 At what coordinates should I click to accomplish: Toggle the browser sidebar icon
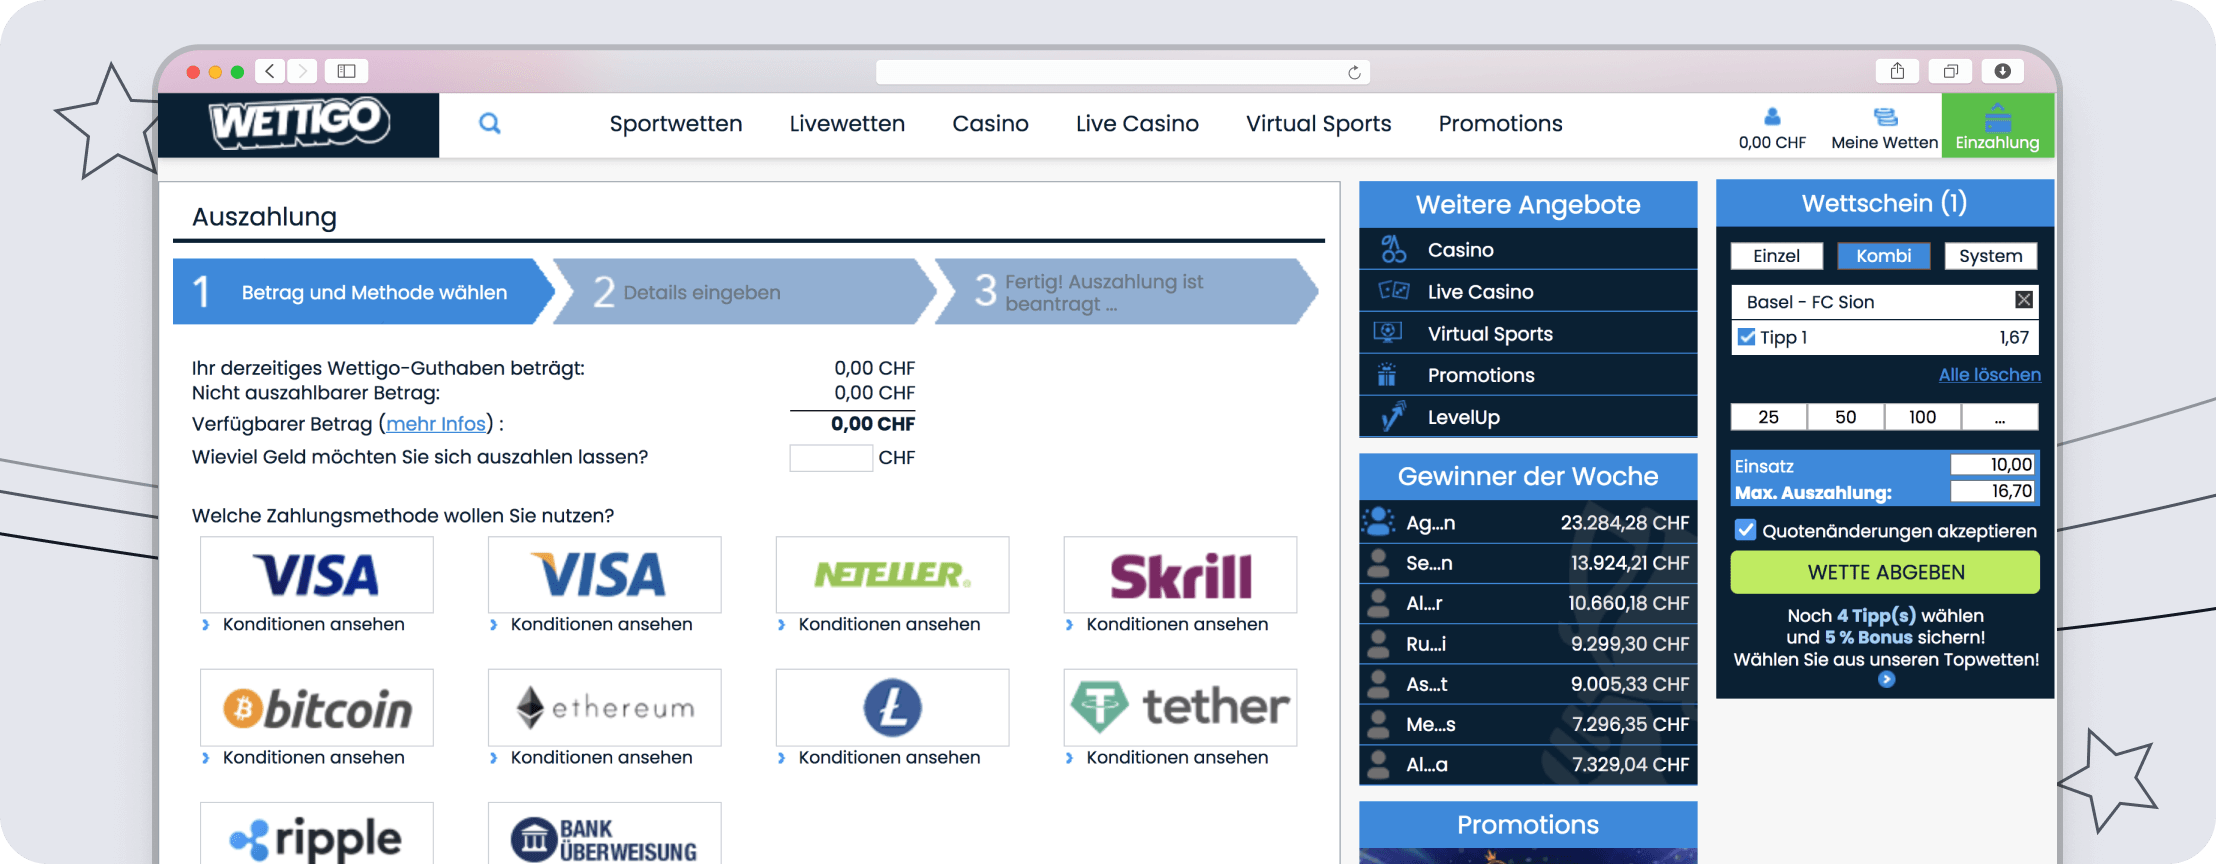[x=347, y=71]
